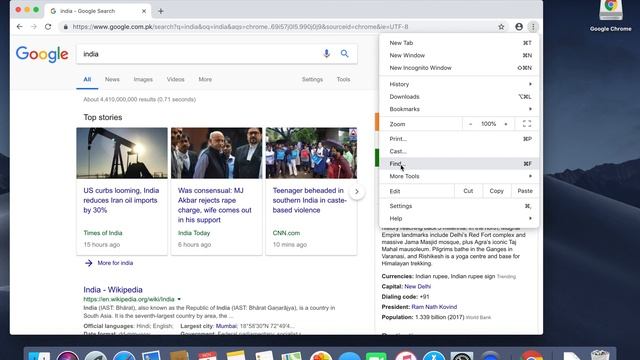This screenshot has width=640, height=360.
Task: Open the MJ Akbar story thumbnail
Action: (216, 153)
